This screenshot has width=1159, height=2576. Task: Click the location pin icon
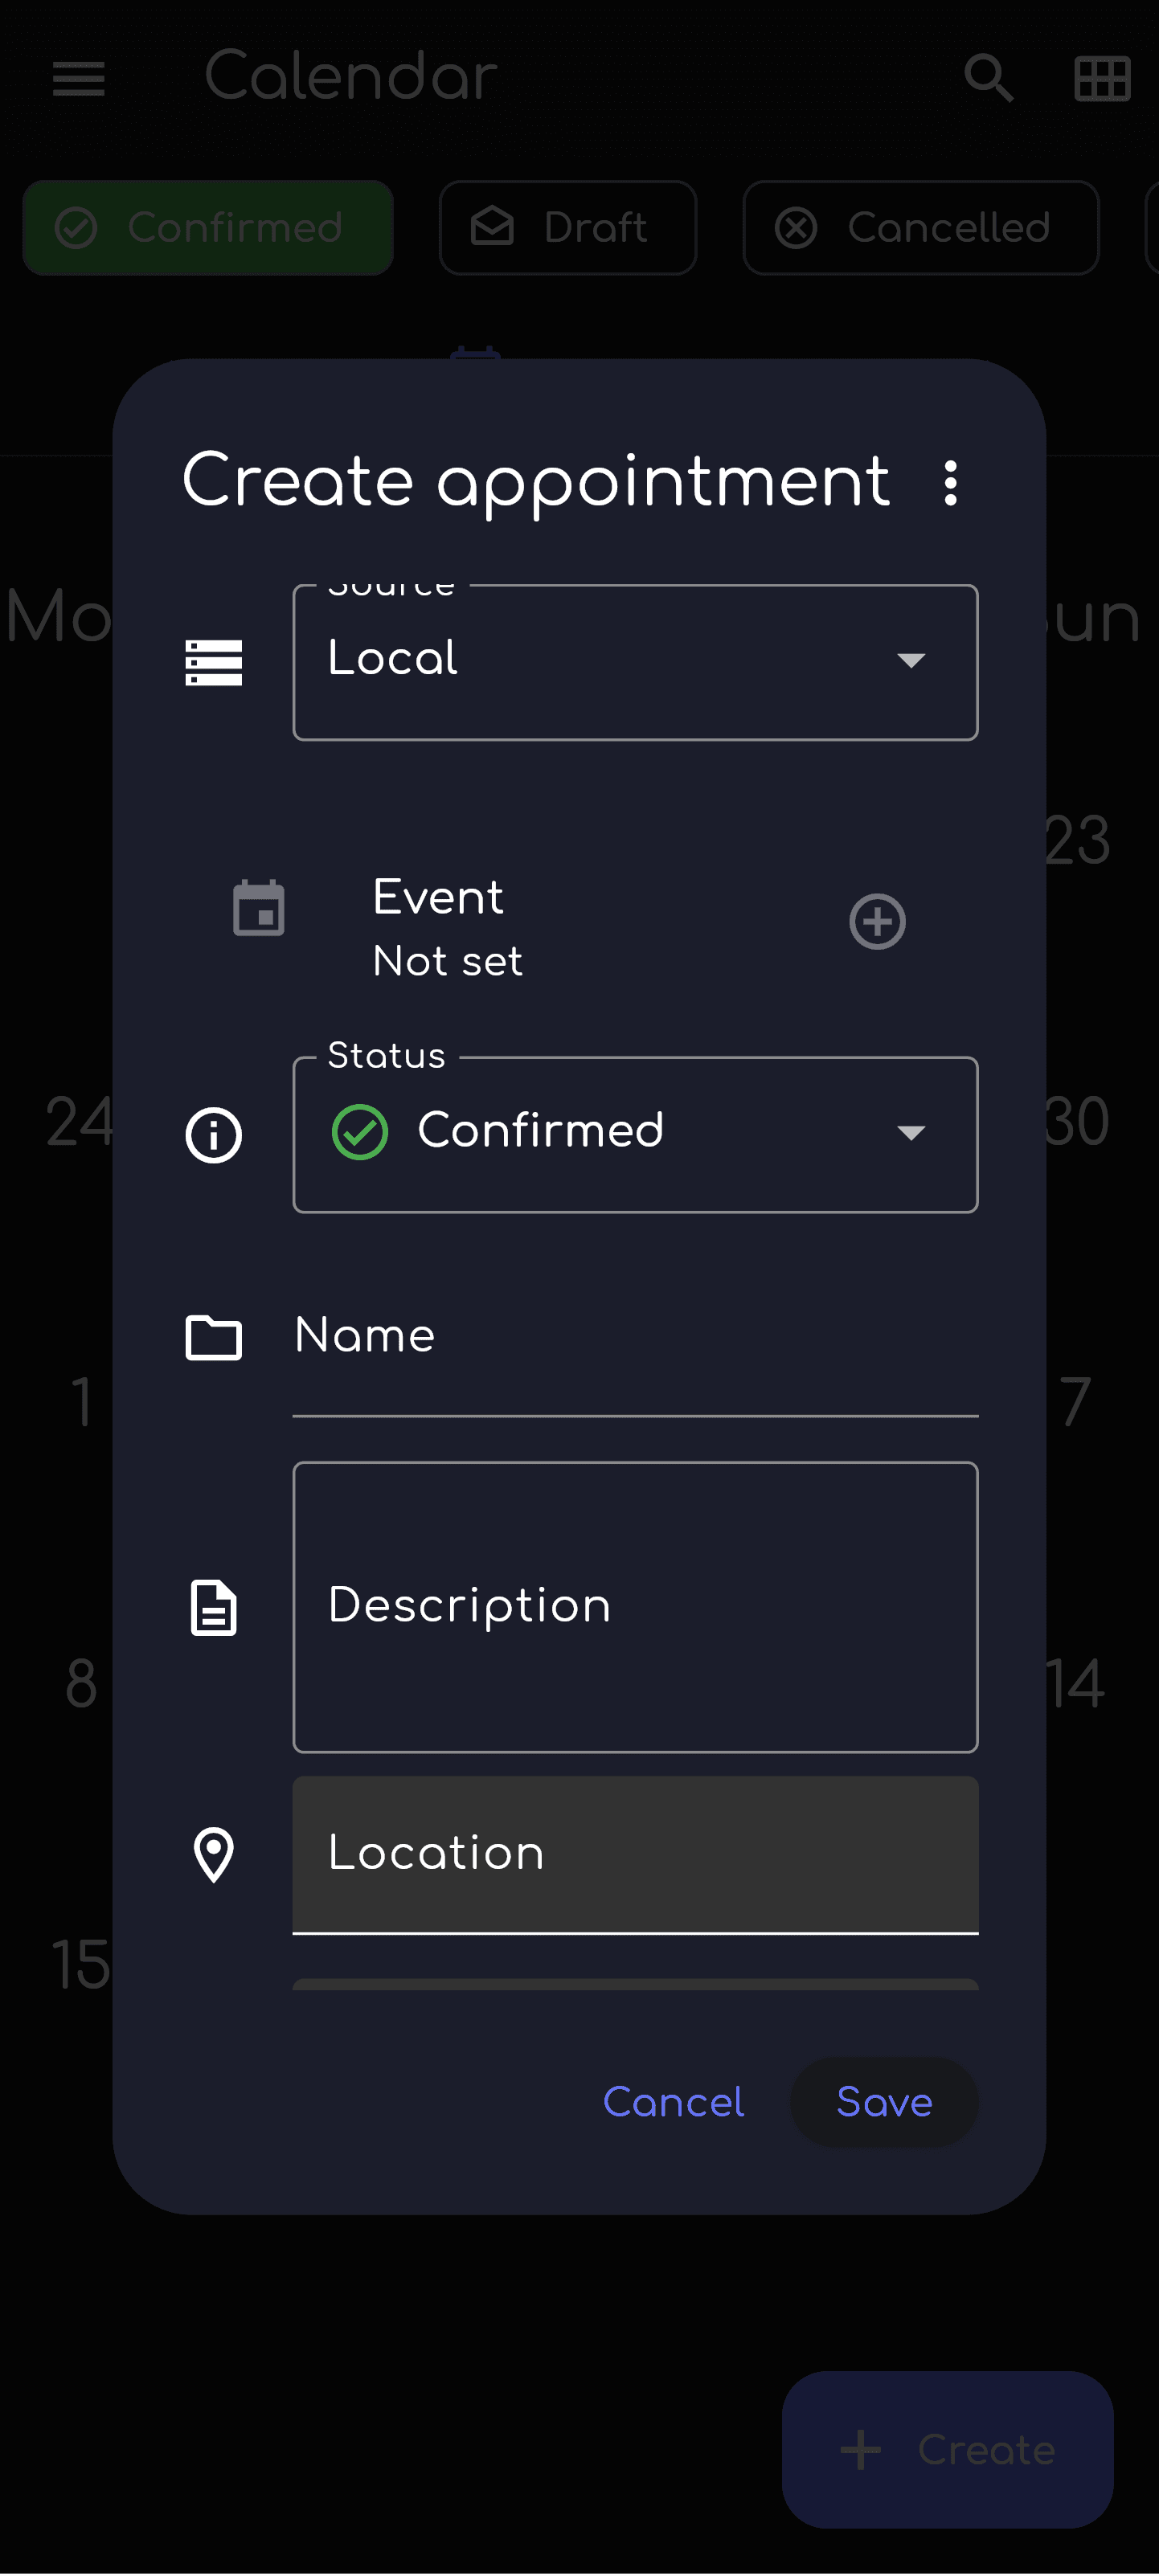click(x=214, y=1855)
